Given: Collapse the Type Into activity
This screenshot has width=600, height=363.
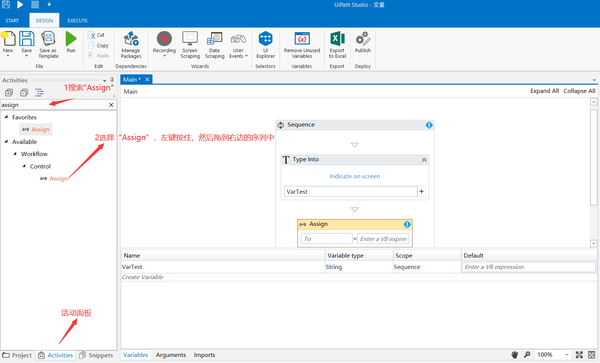Looking at the screenshot, I should (x=424, y=160).
